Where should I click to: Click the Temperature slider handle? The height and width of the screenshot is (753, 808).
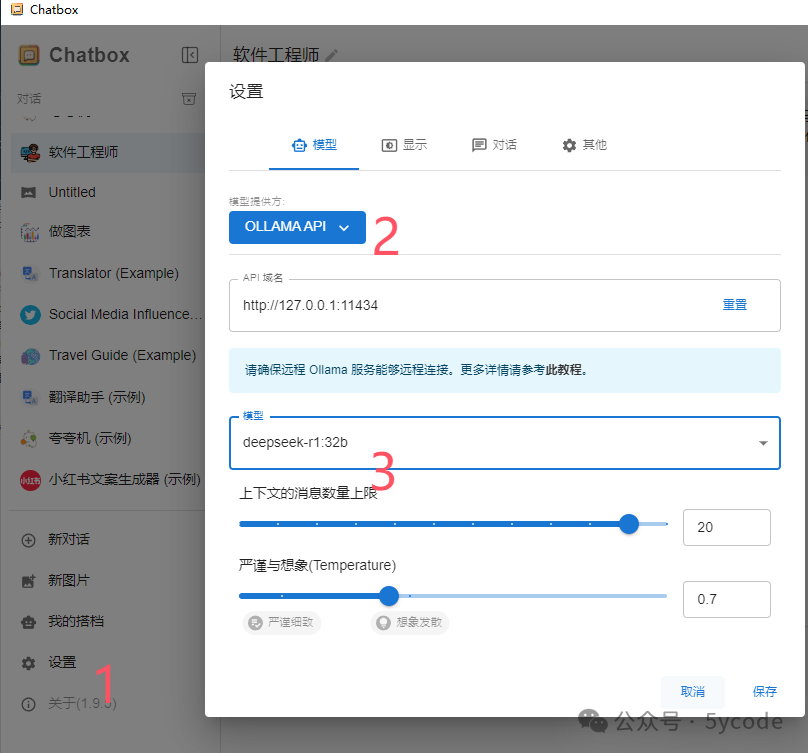(389, 596)
